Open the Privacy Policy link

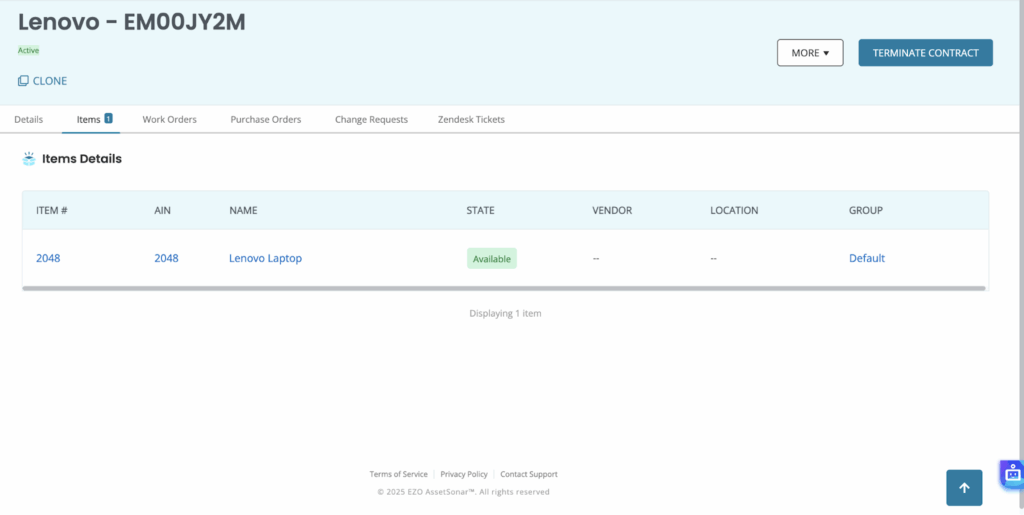[x=464, y=475]
